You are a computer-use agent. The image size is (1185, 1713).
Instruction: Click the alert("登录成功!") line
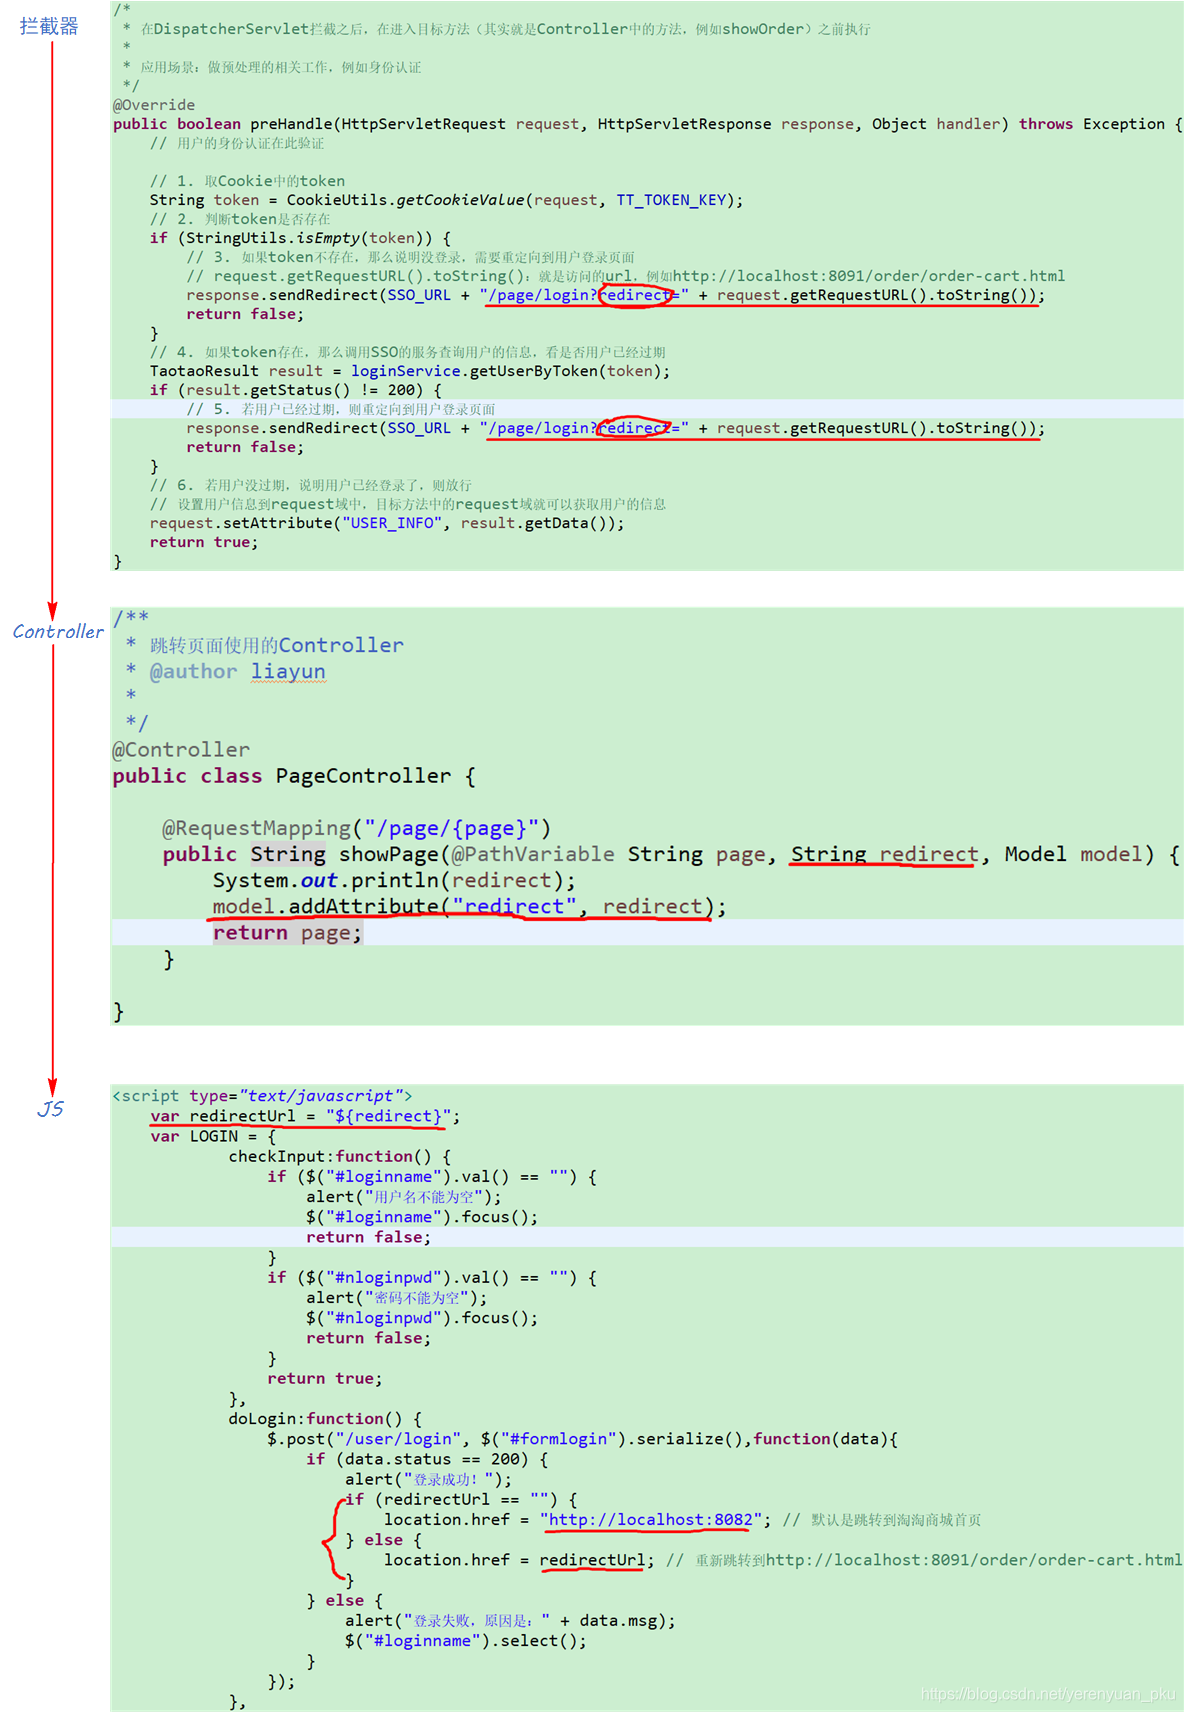(x=428, y=1479)
